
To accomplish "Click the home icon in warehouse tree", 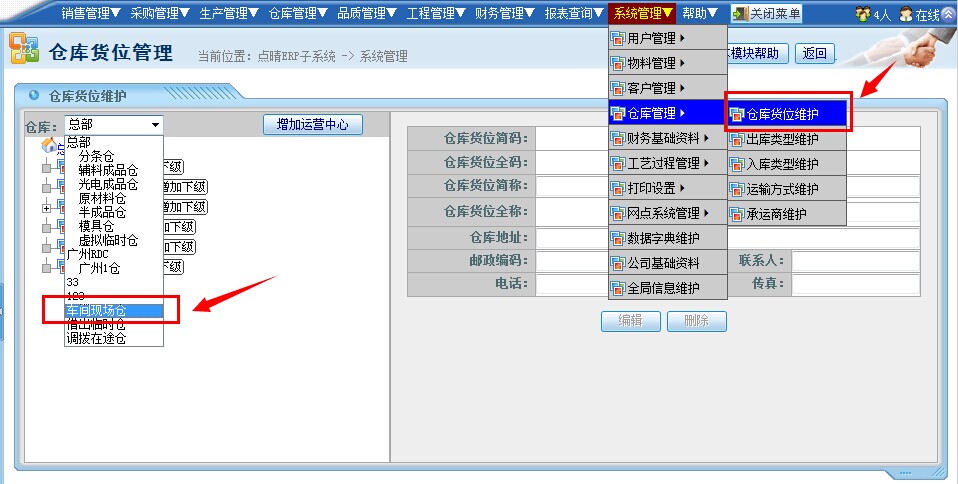I will [x=48, y=146].
